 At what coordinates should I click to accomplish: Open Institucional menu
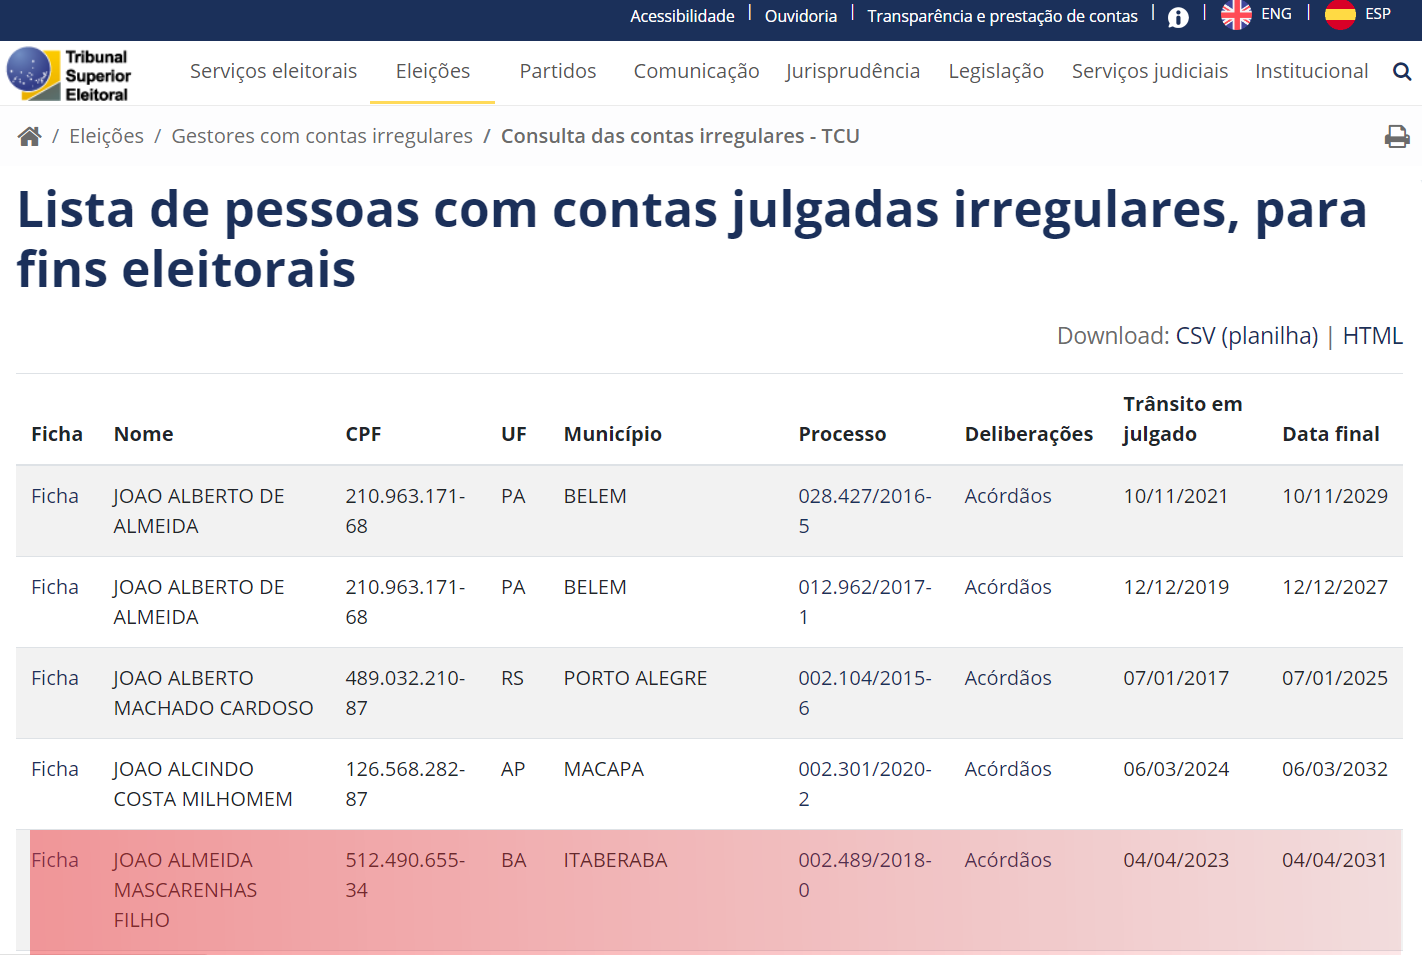(x=1312, y=71)
